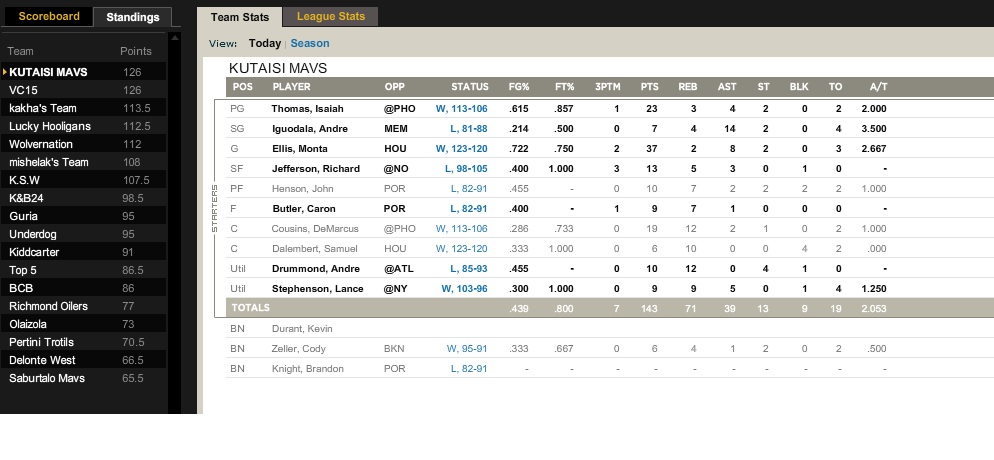
Task: Click the PTS column header
Action: (x=649, y=87)
